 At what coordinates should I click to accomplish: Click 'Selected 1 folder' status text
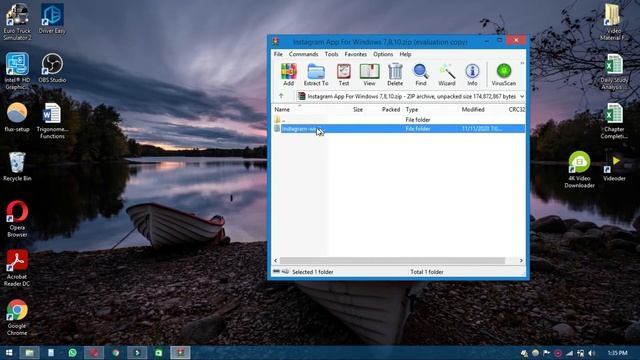[313, 272]
